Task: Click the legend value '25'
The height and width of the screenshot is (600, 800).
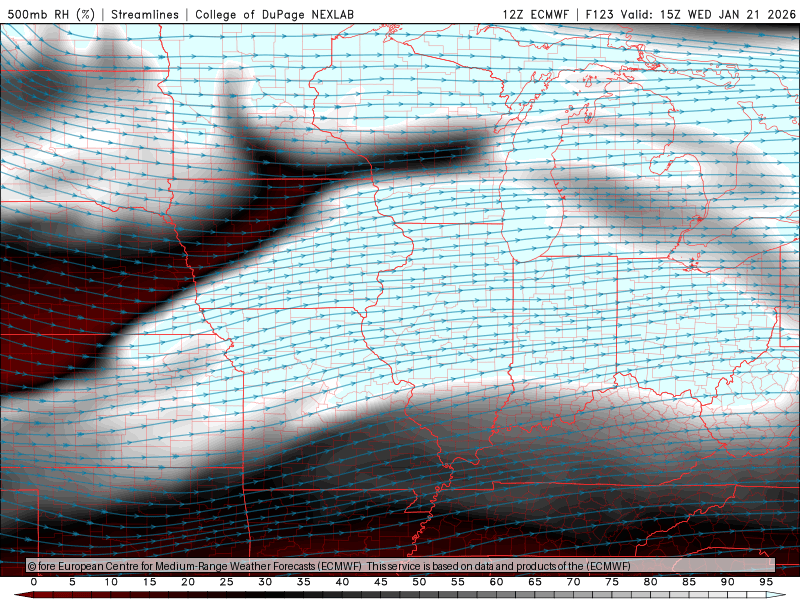Action: [227, 582]
